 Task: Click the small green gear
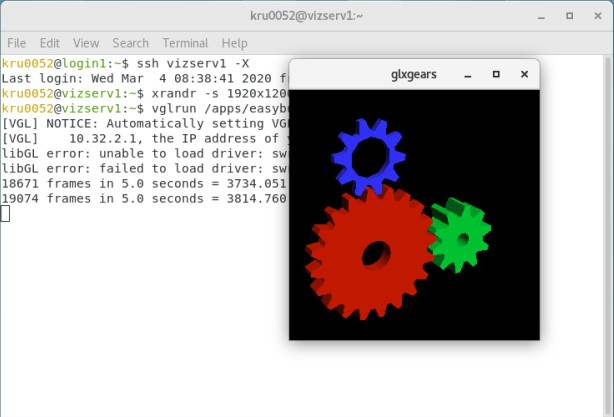pyautogui.click(x=460, y=237)
